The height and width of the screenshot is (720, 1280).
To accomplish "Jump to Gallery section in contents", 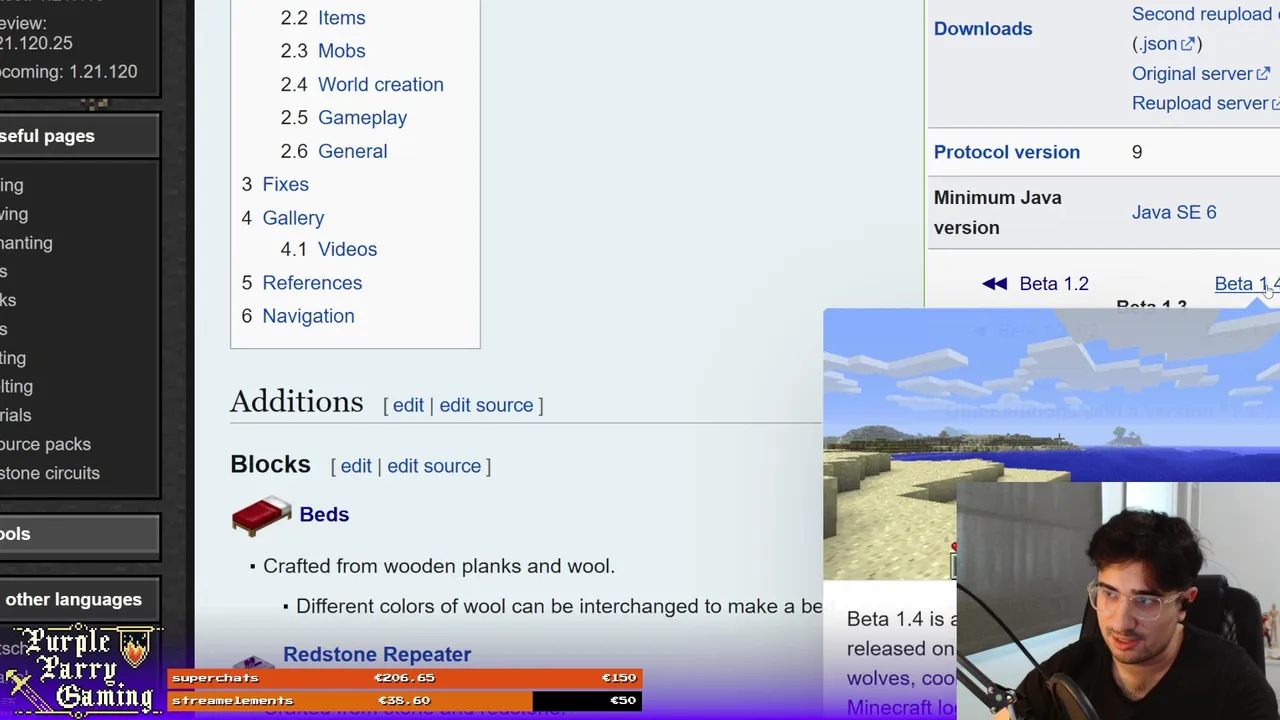I will [293, 218].
